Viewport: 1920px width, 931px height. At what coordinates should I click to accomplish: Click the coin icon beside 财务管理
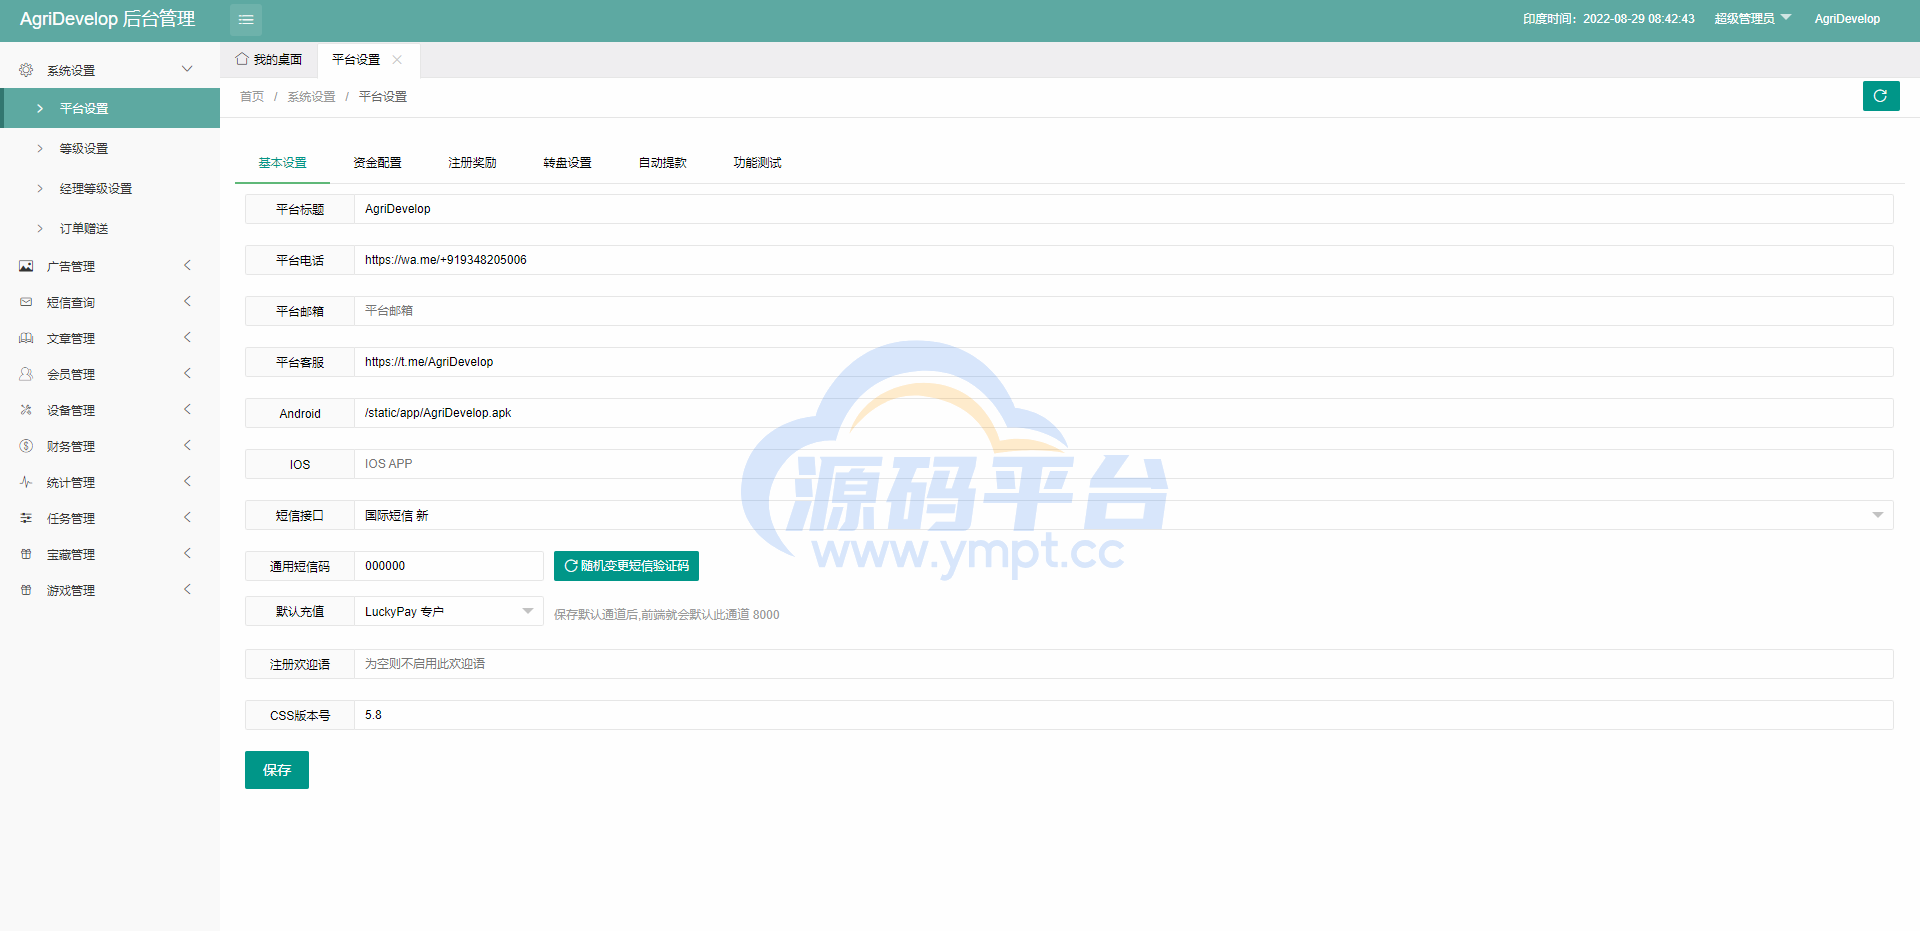tap(26, 446)
